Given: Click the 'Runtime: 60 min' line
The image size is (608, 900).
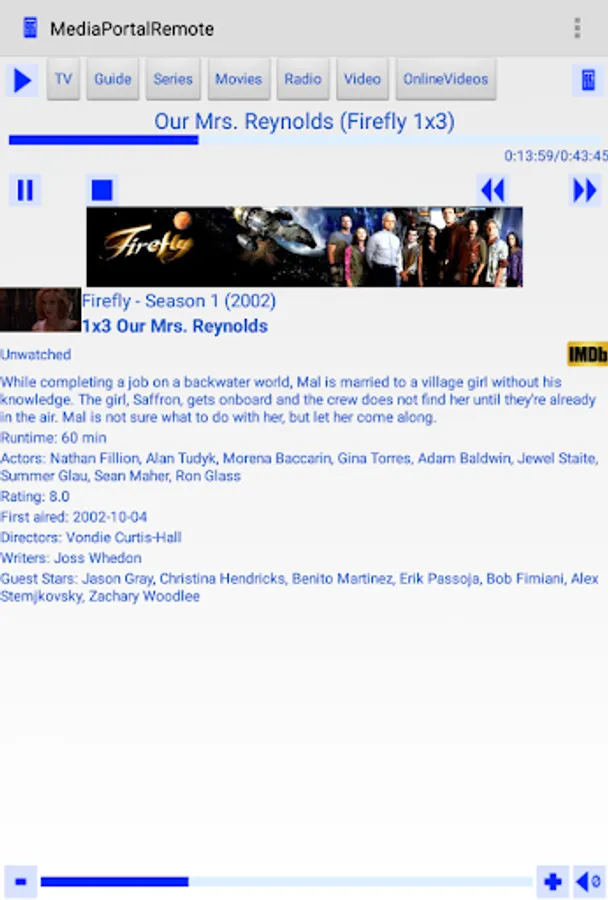Looking at the screenshot, I should click(x=53, y=438).
